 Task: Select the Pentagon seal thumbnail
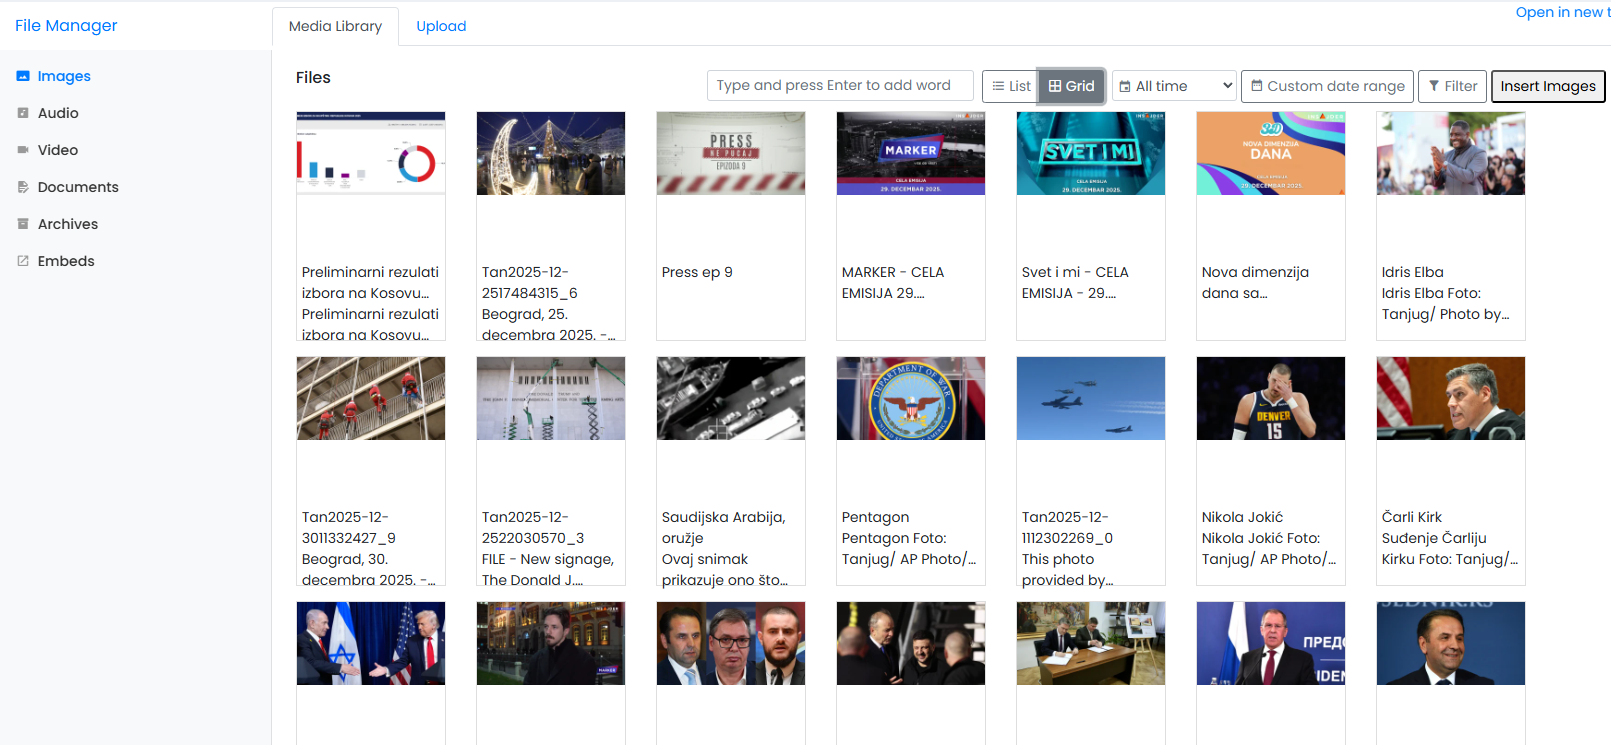tap(911, 398)
